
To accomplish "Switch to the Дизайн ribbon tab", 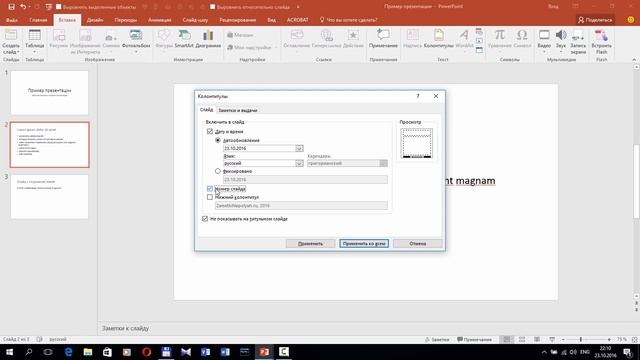I will [x=95, y=20].
